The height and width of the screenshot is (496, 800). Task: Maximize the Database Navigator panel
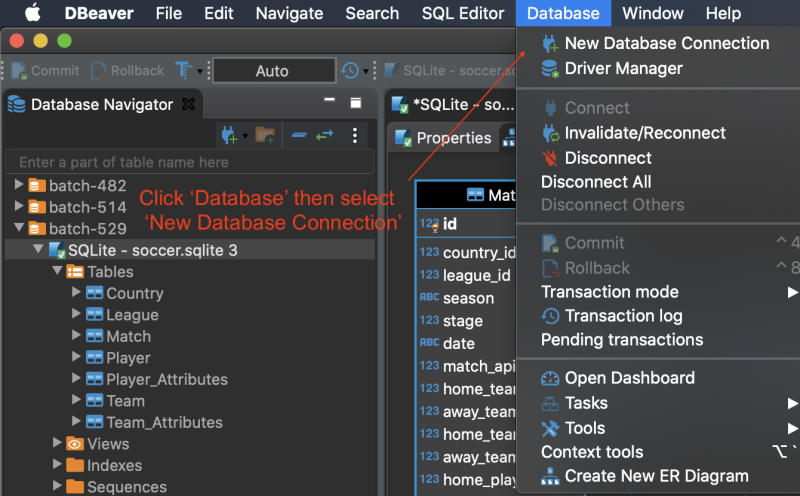pyautogui.click(x=356, y=103)
